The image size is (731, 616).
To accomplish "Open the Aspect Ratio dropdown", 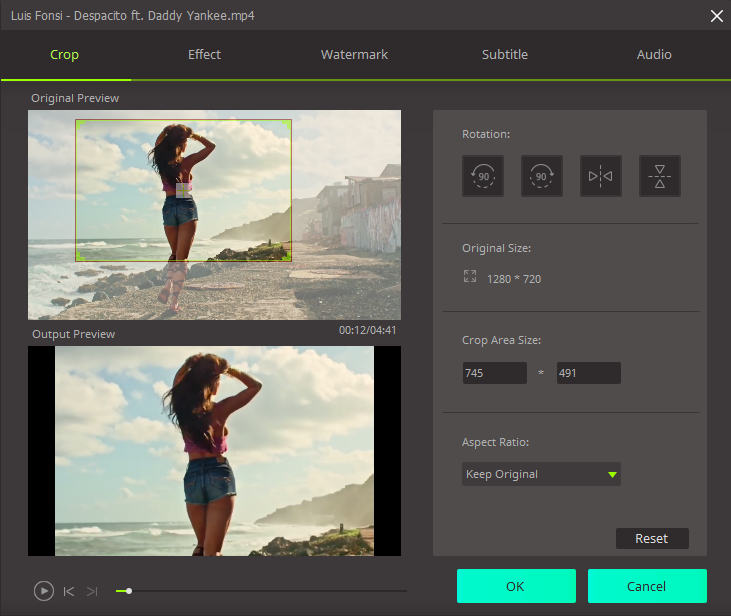I will click(x=541, y=474).
